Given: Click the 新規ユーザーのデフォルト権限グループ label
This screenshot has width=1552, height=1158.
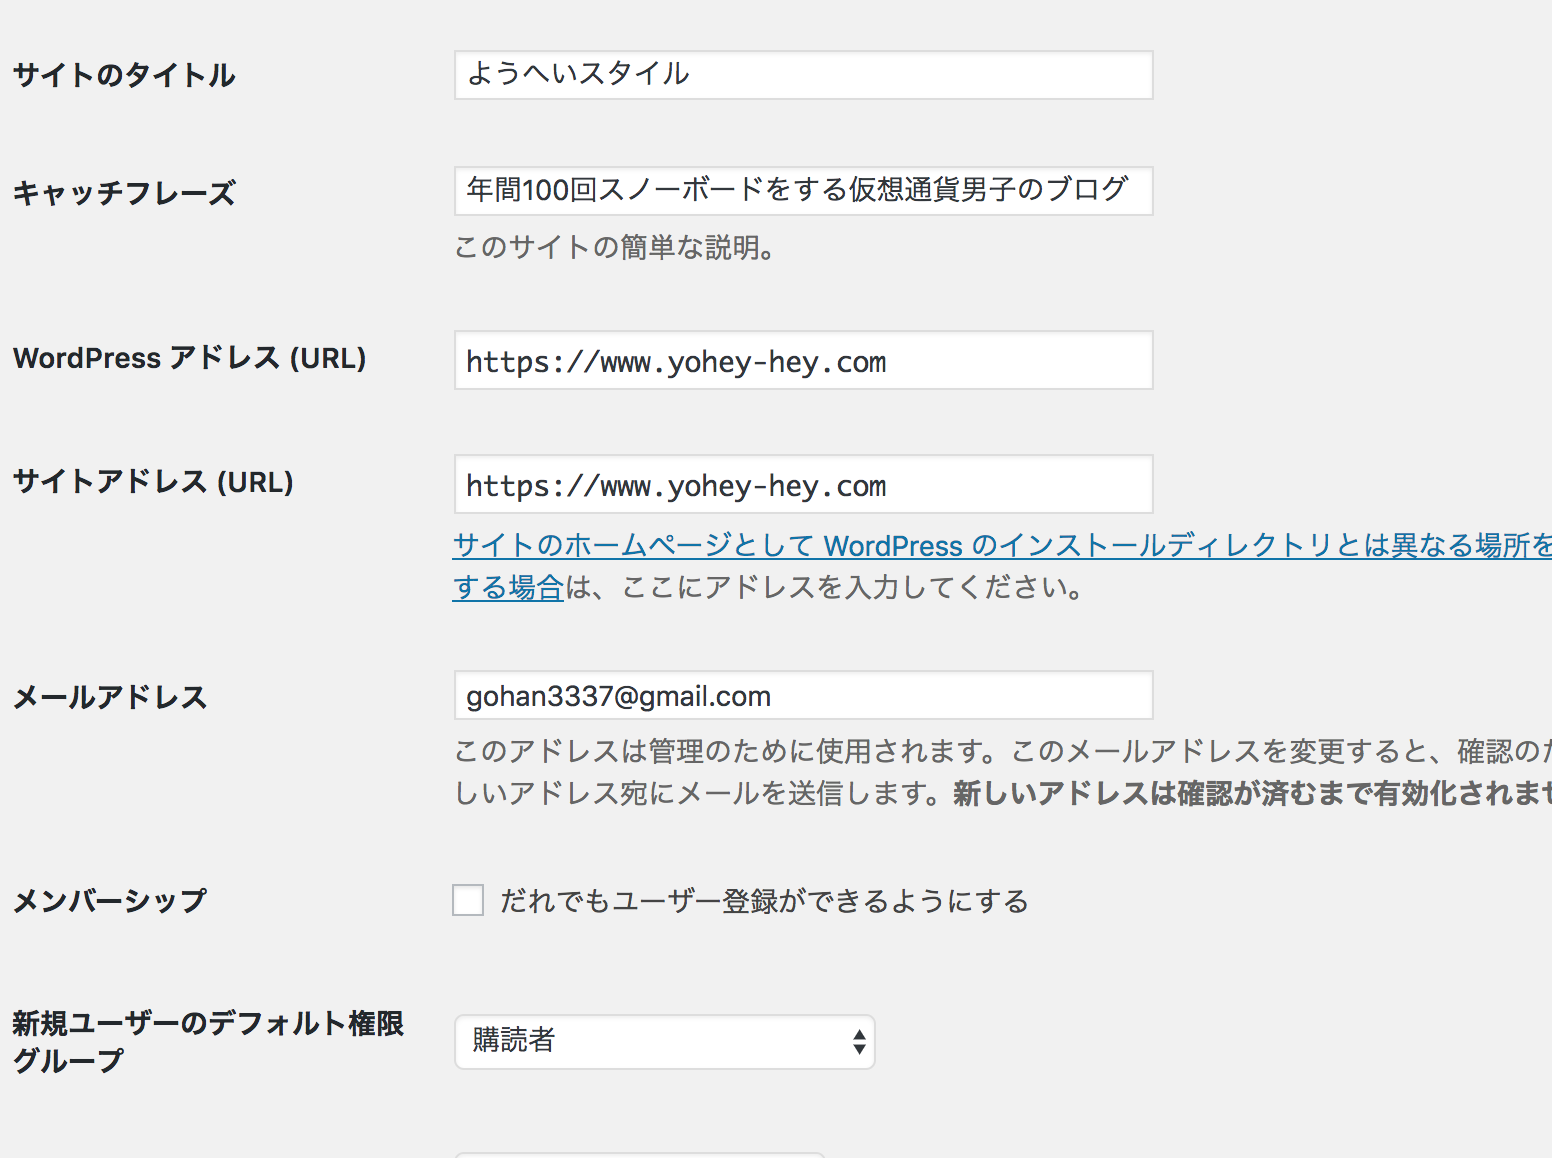Looking at the screenshot, I should tap(208, 1041).
